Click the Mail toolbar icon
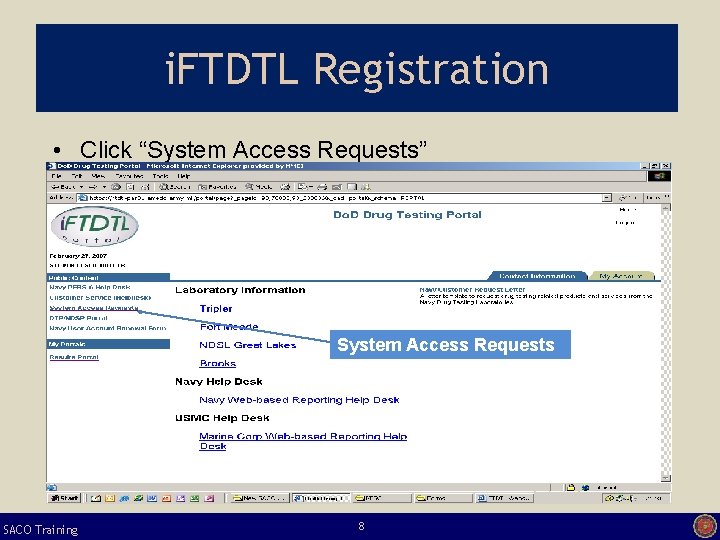720x540 pixels. 303,187
